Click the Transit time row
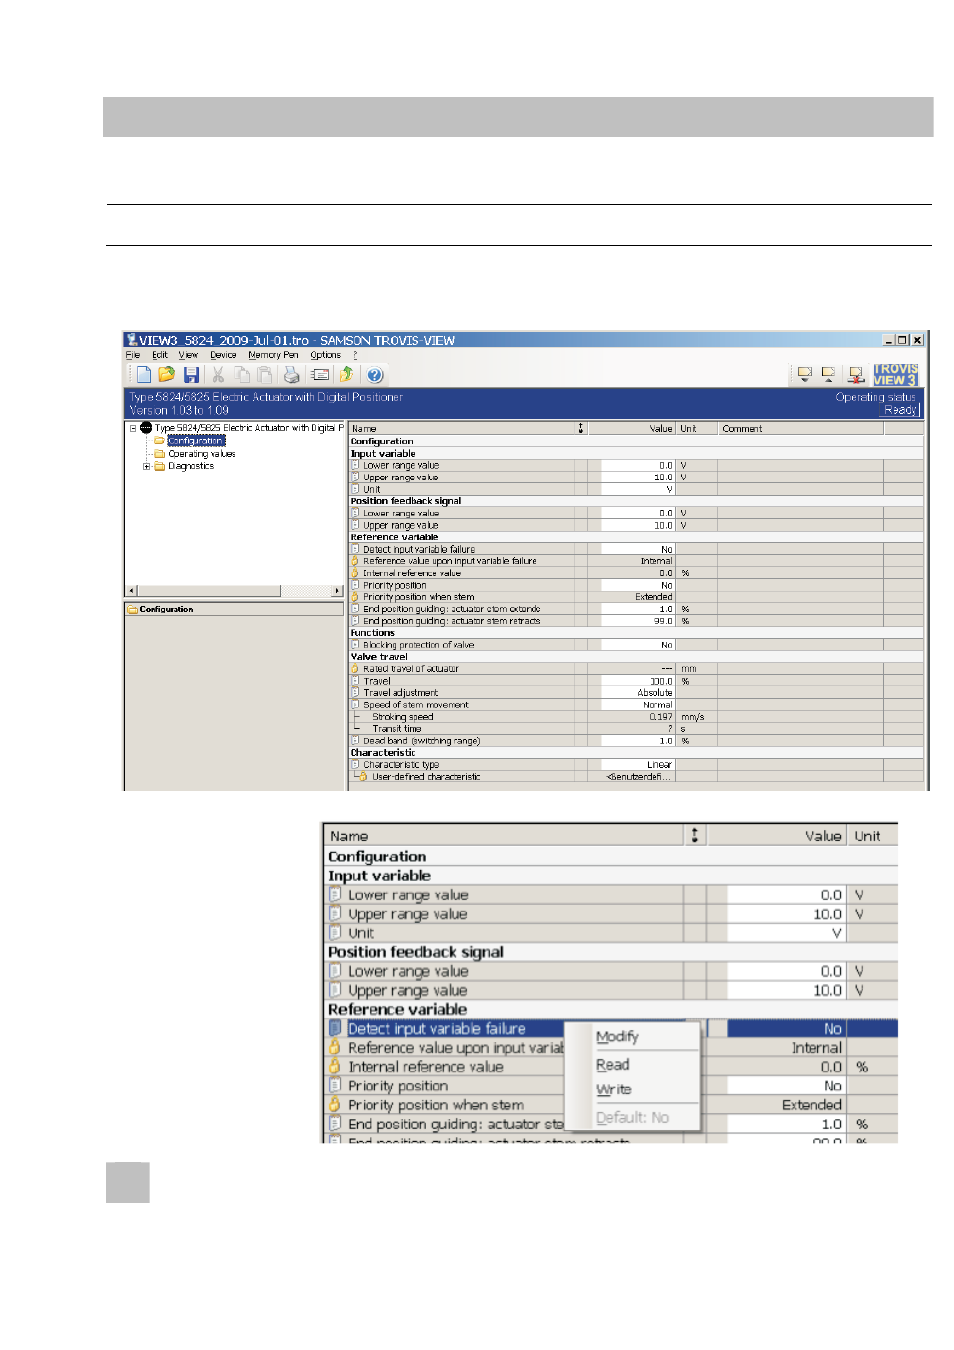 pyautogui.click(x=636, y=729)
